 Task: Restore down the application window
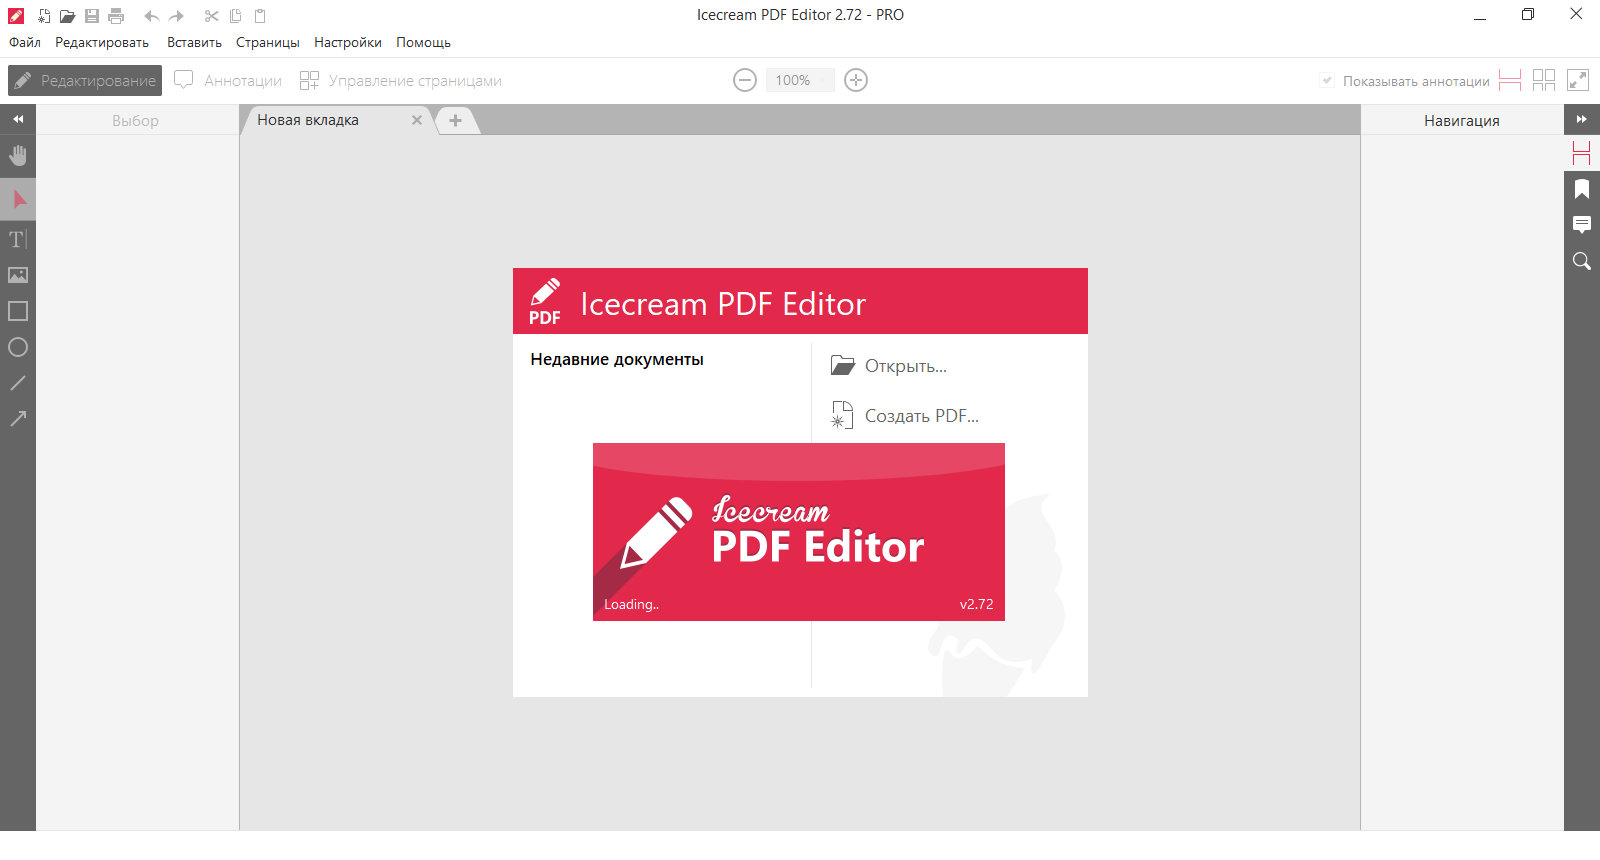pos(1528,15)
